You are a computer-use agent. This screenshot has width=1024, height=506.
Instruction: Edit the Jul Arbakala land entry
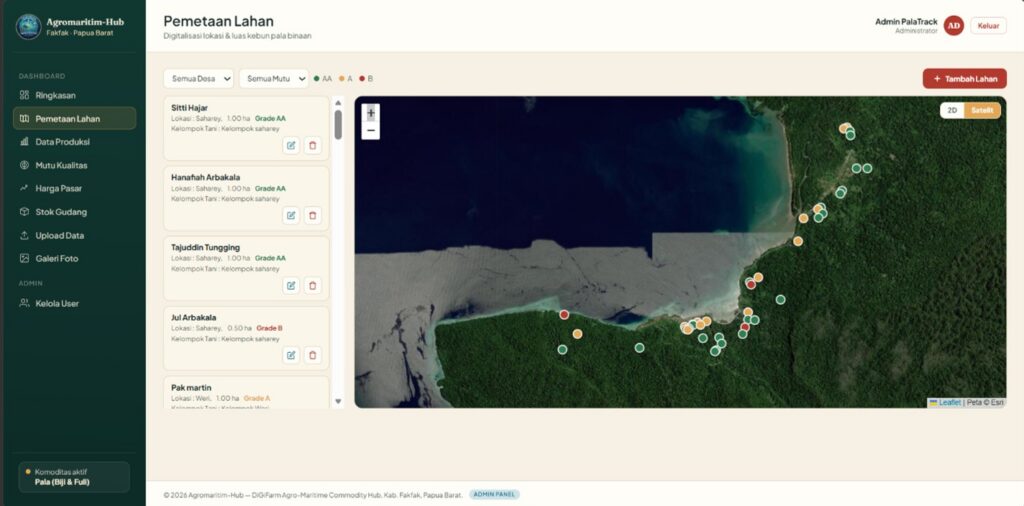[291, 355]
